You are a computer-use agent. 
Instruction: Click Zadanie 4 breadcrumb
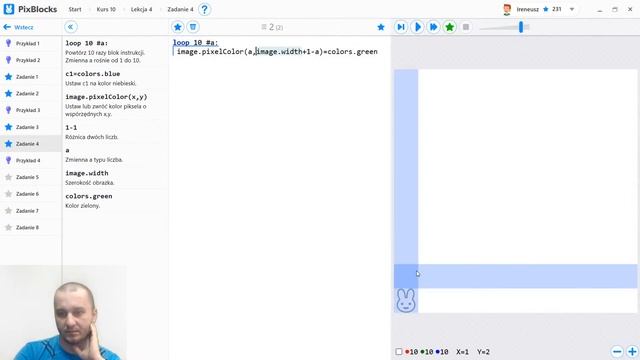coord(180,9)
